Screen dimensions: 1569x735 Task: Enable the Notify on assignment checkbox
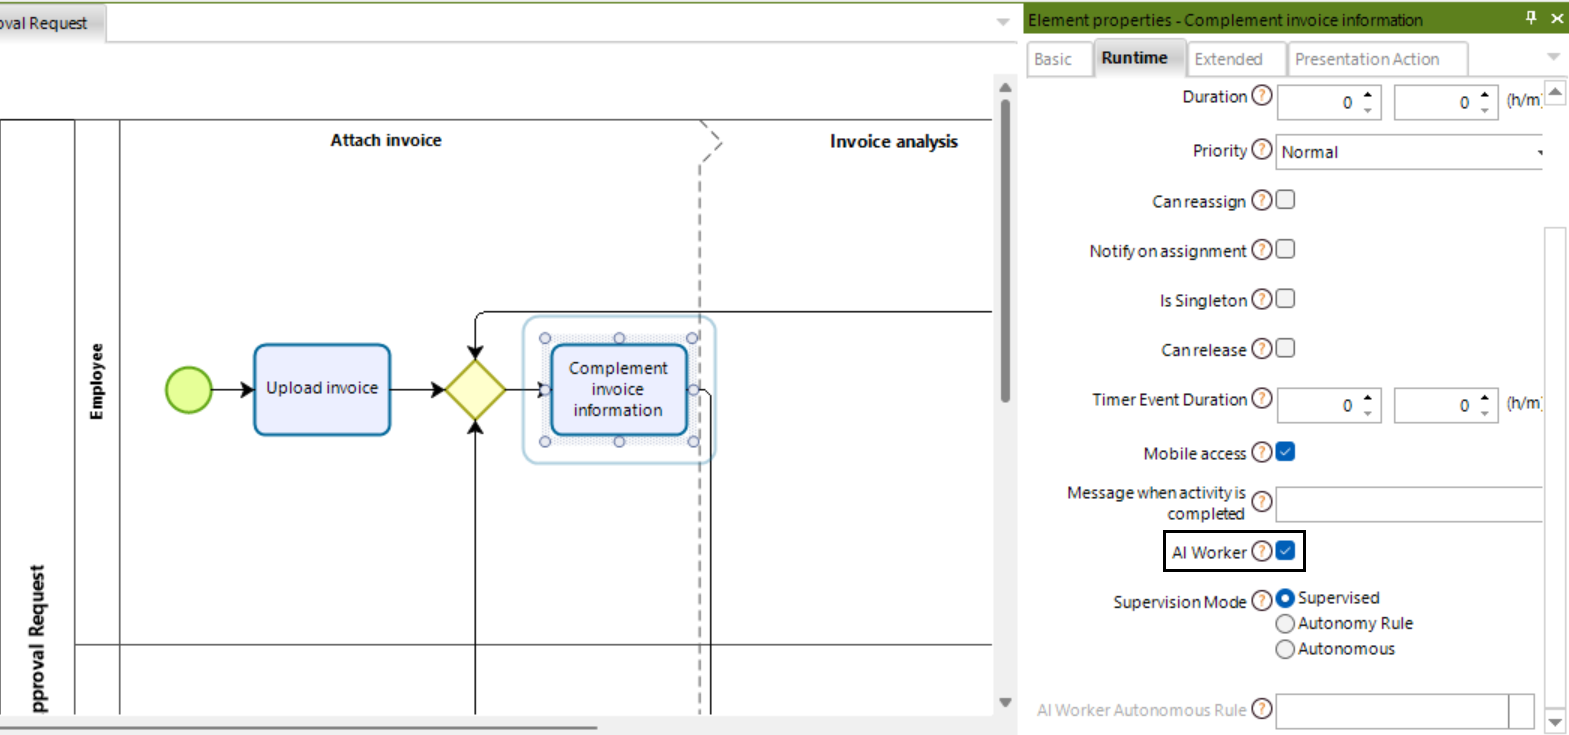coord(1286,249)
